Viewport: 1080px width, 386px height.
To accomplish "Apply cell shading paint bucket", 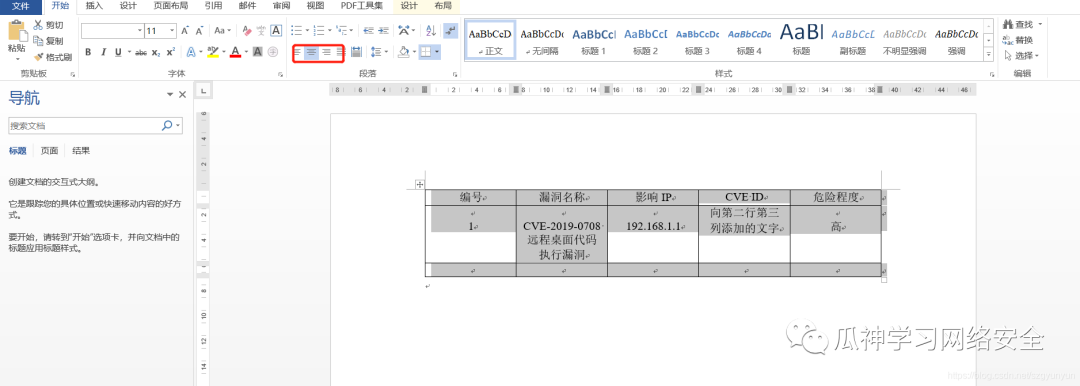I will pyautogui.click(x=404, y=52).
